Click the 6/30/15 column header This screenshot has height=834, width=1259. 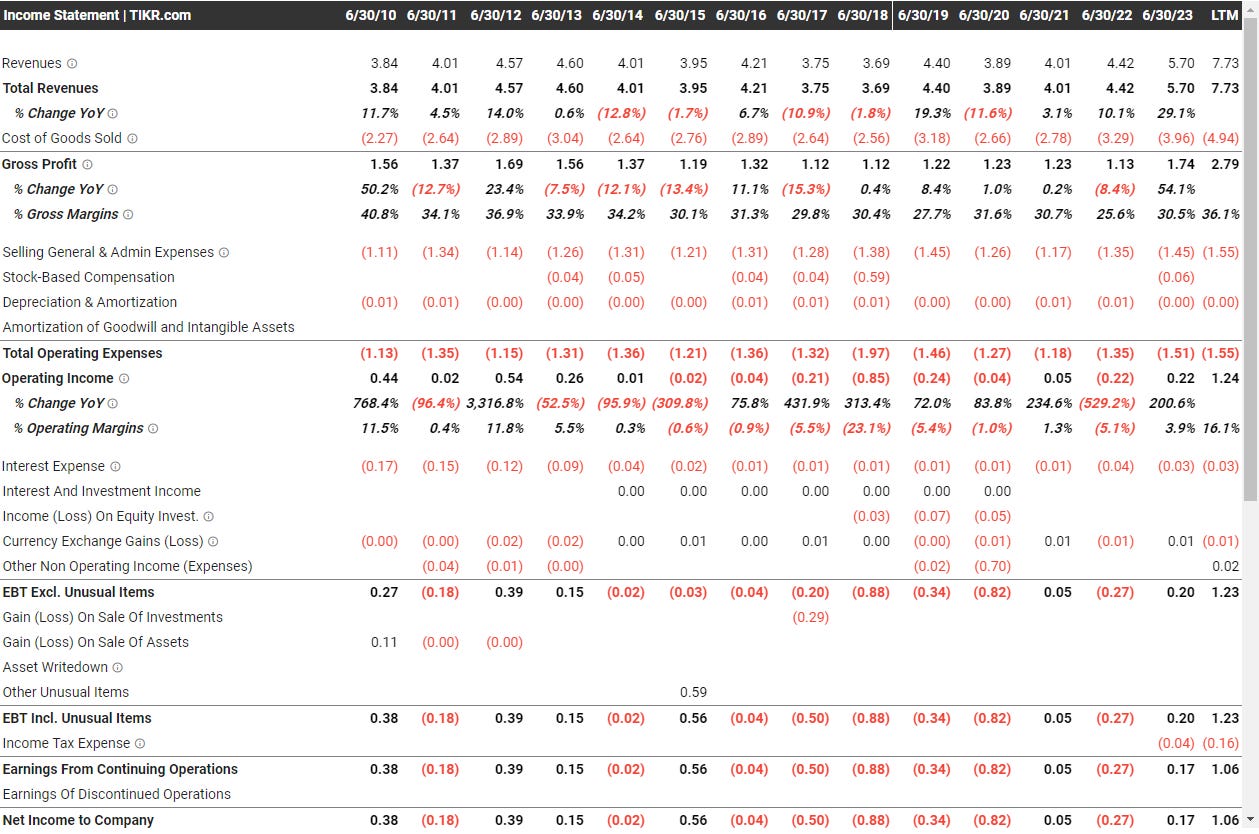pos(680,15)
